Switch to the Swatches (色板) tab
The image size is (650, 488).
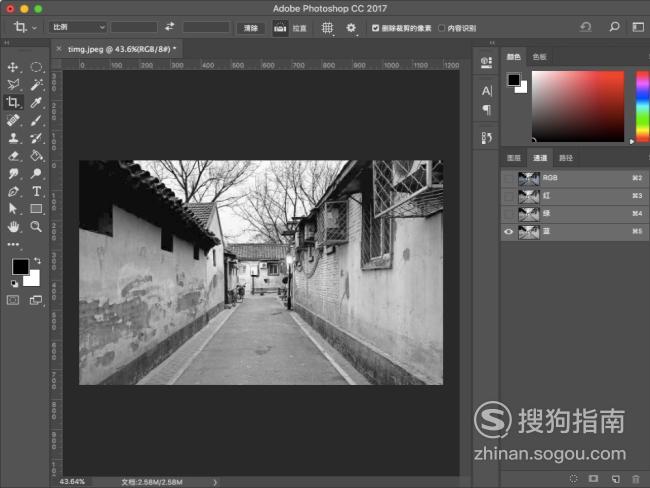[539, 57]
